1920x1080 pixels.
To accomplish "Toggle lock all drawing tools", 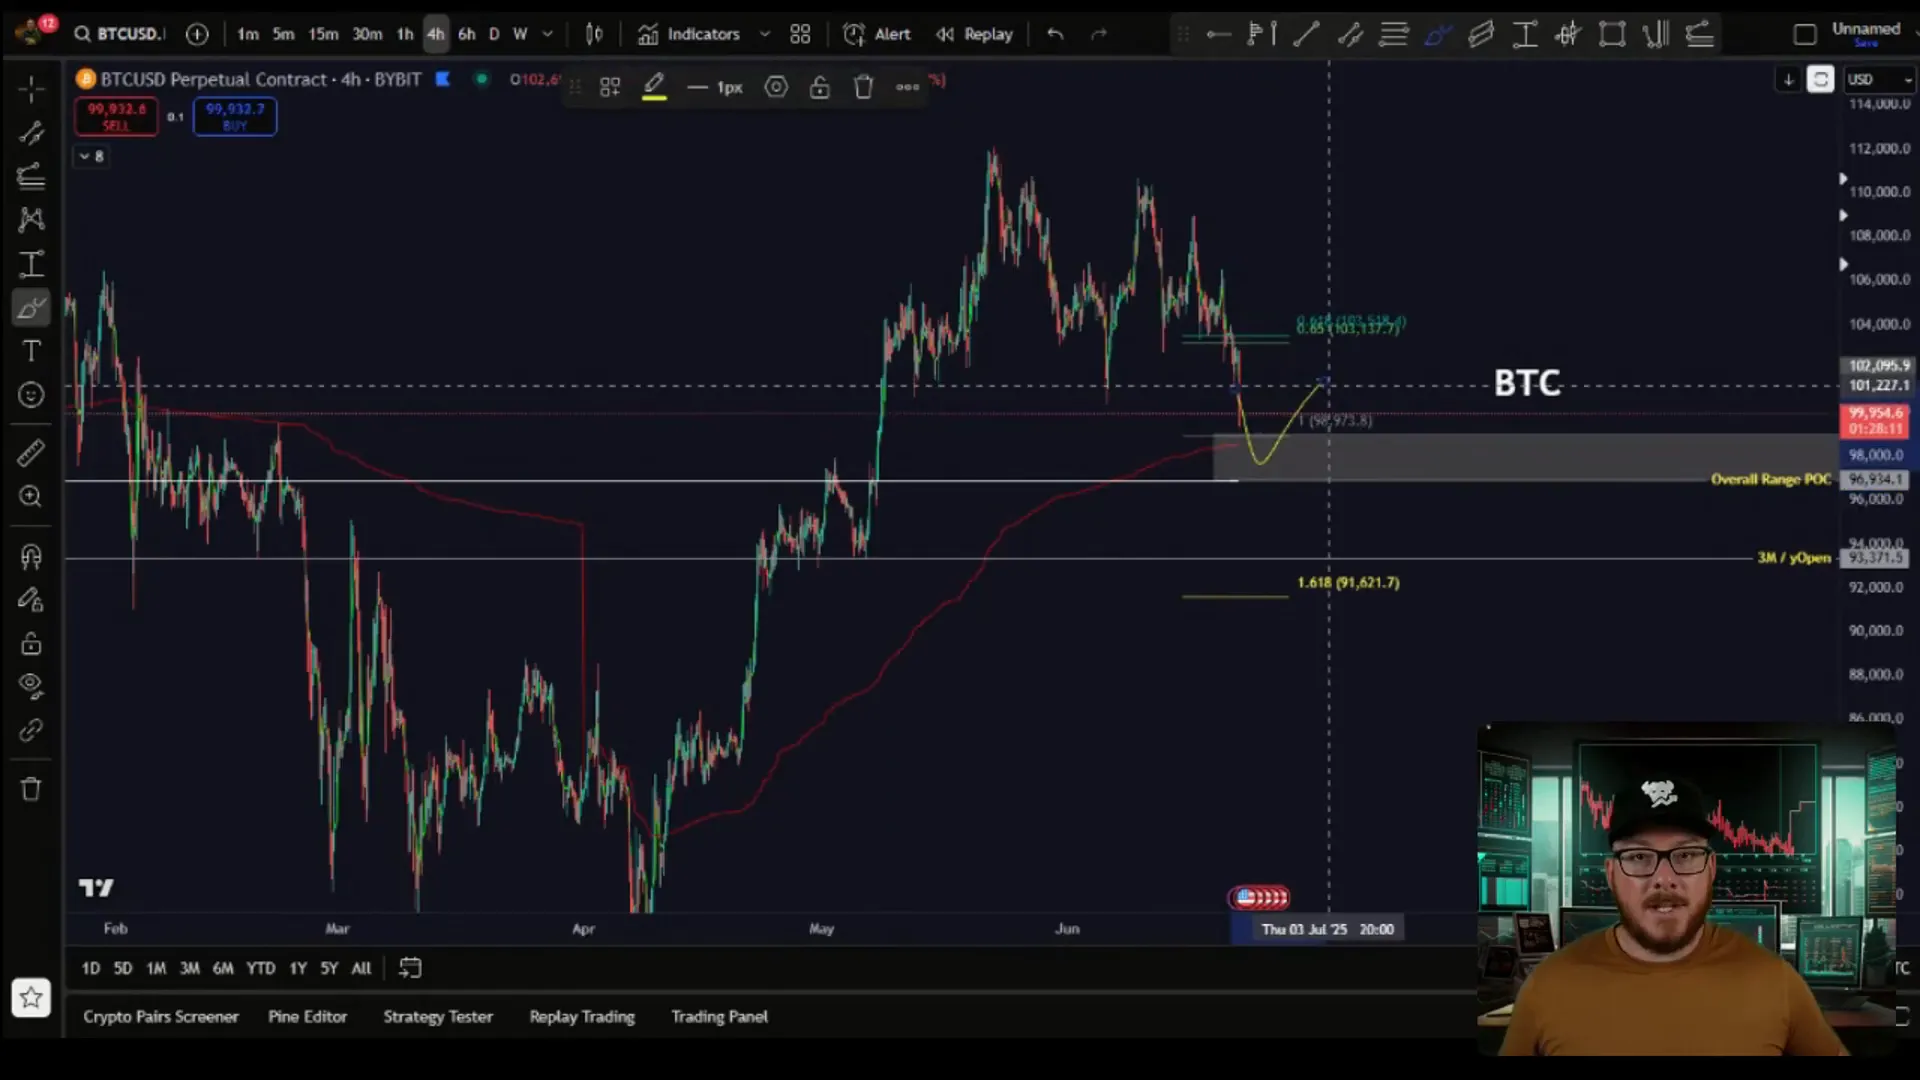I will (31, 643).
